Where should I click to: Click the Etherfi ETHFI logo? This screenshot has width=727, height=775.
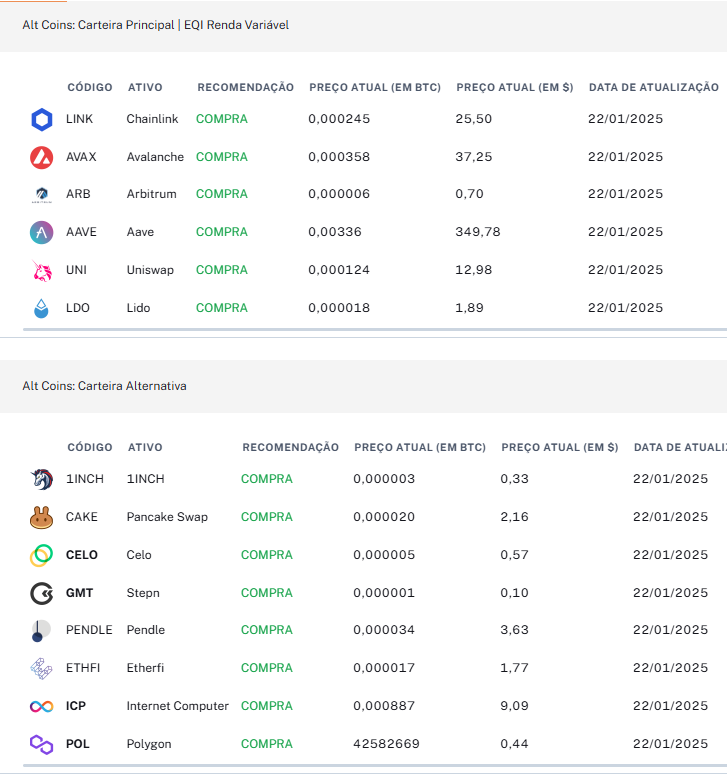(42, 668)
